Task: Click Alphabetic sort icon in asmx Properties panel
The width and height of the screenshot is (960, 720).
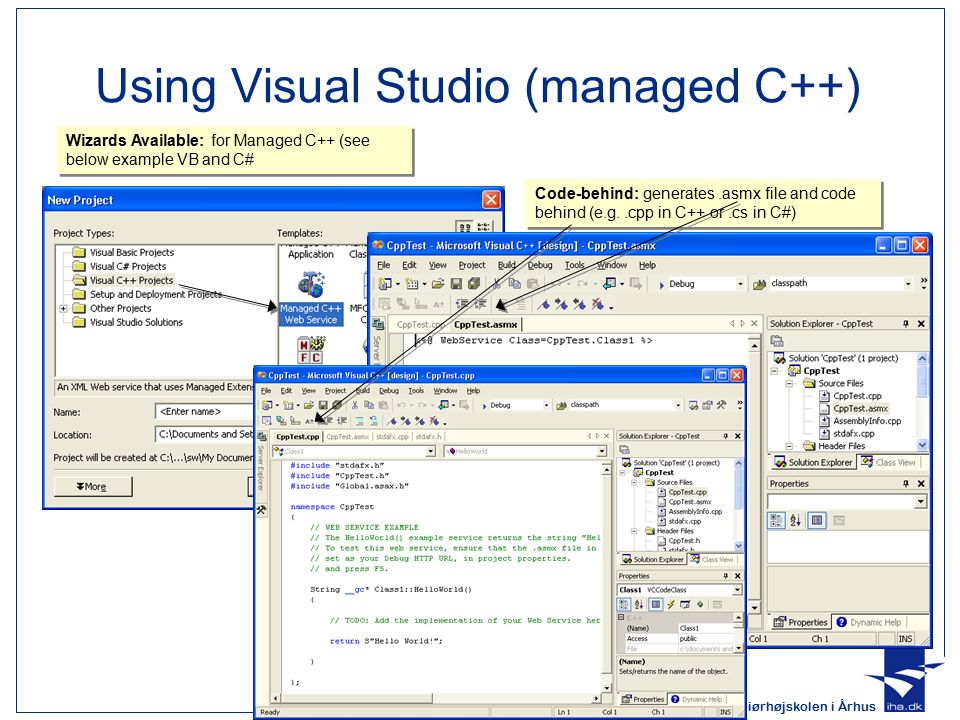Action: [x=795, y=520]
